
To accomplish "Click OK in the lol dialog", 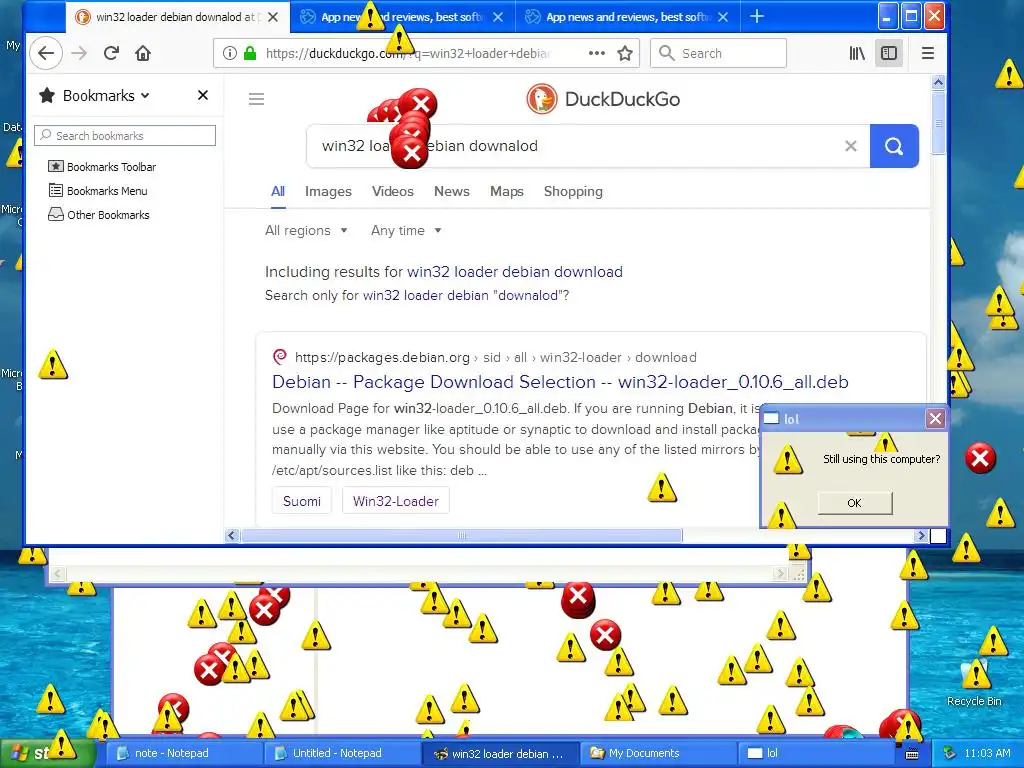I will click(x=854, y=503).
